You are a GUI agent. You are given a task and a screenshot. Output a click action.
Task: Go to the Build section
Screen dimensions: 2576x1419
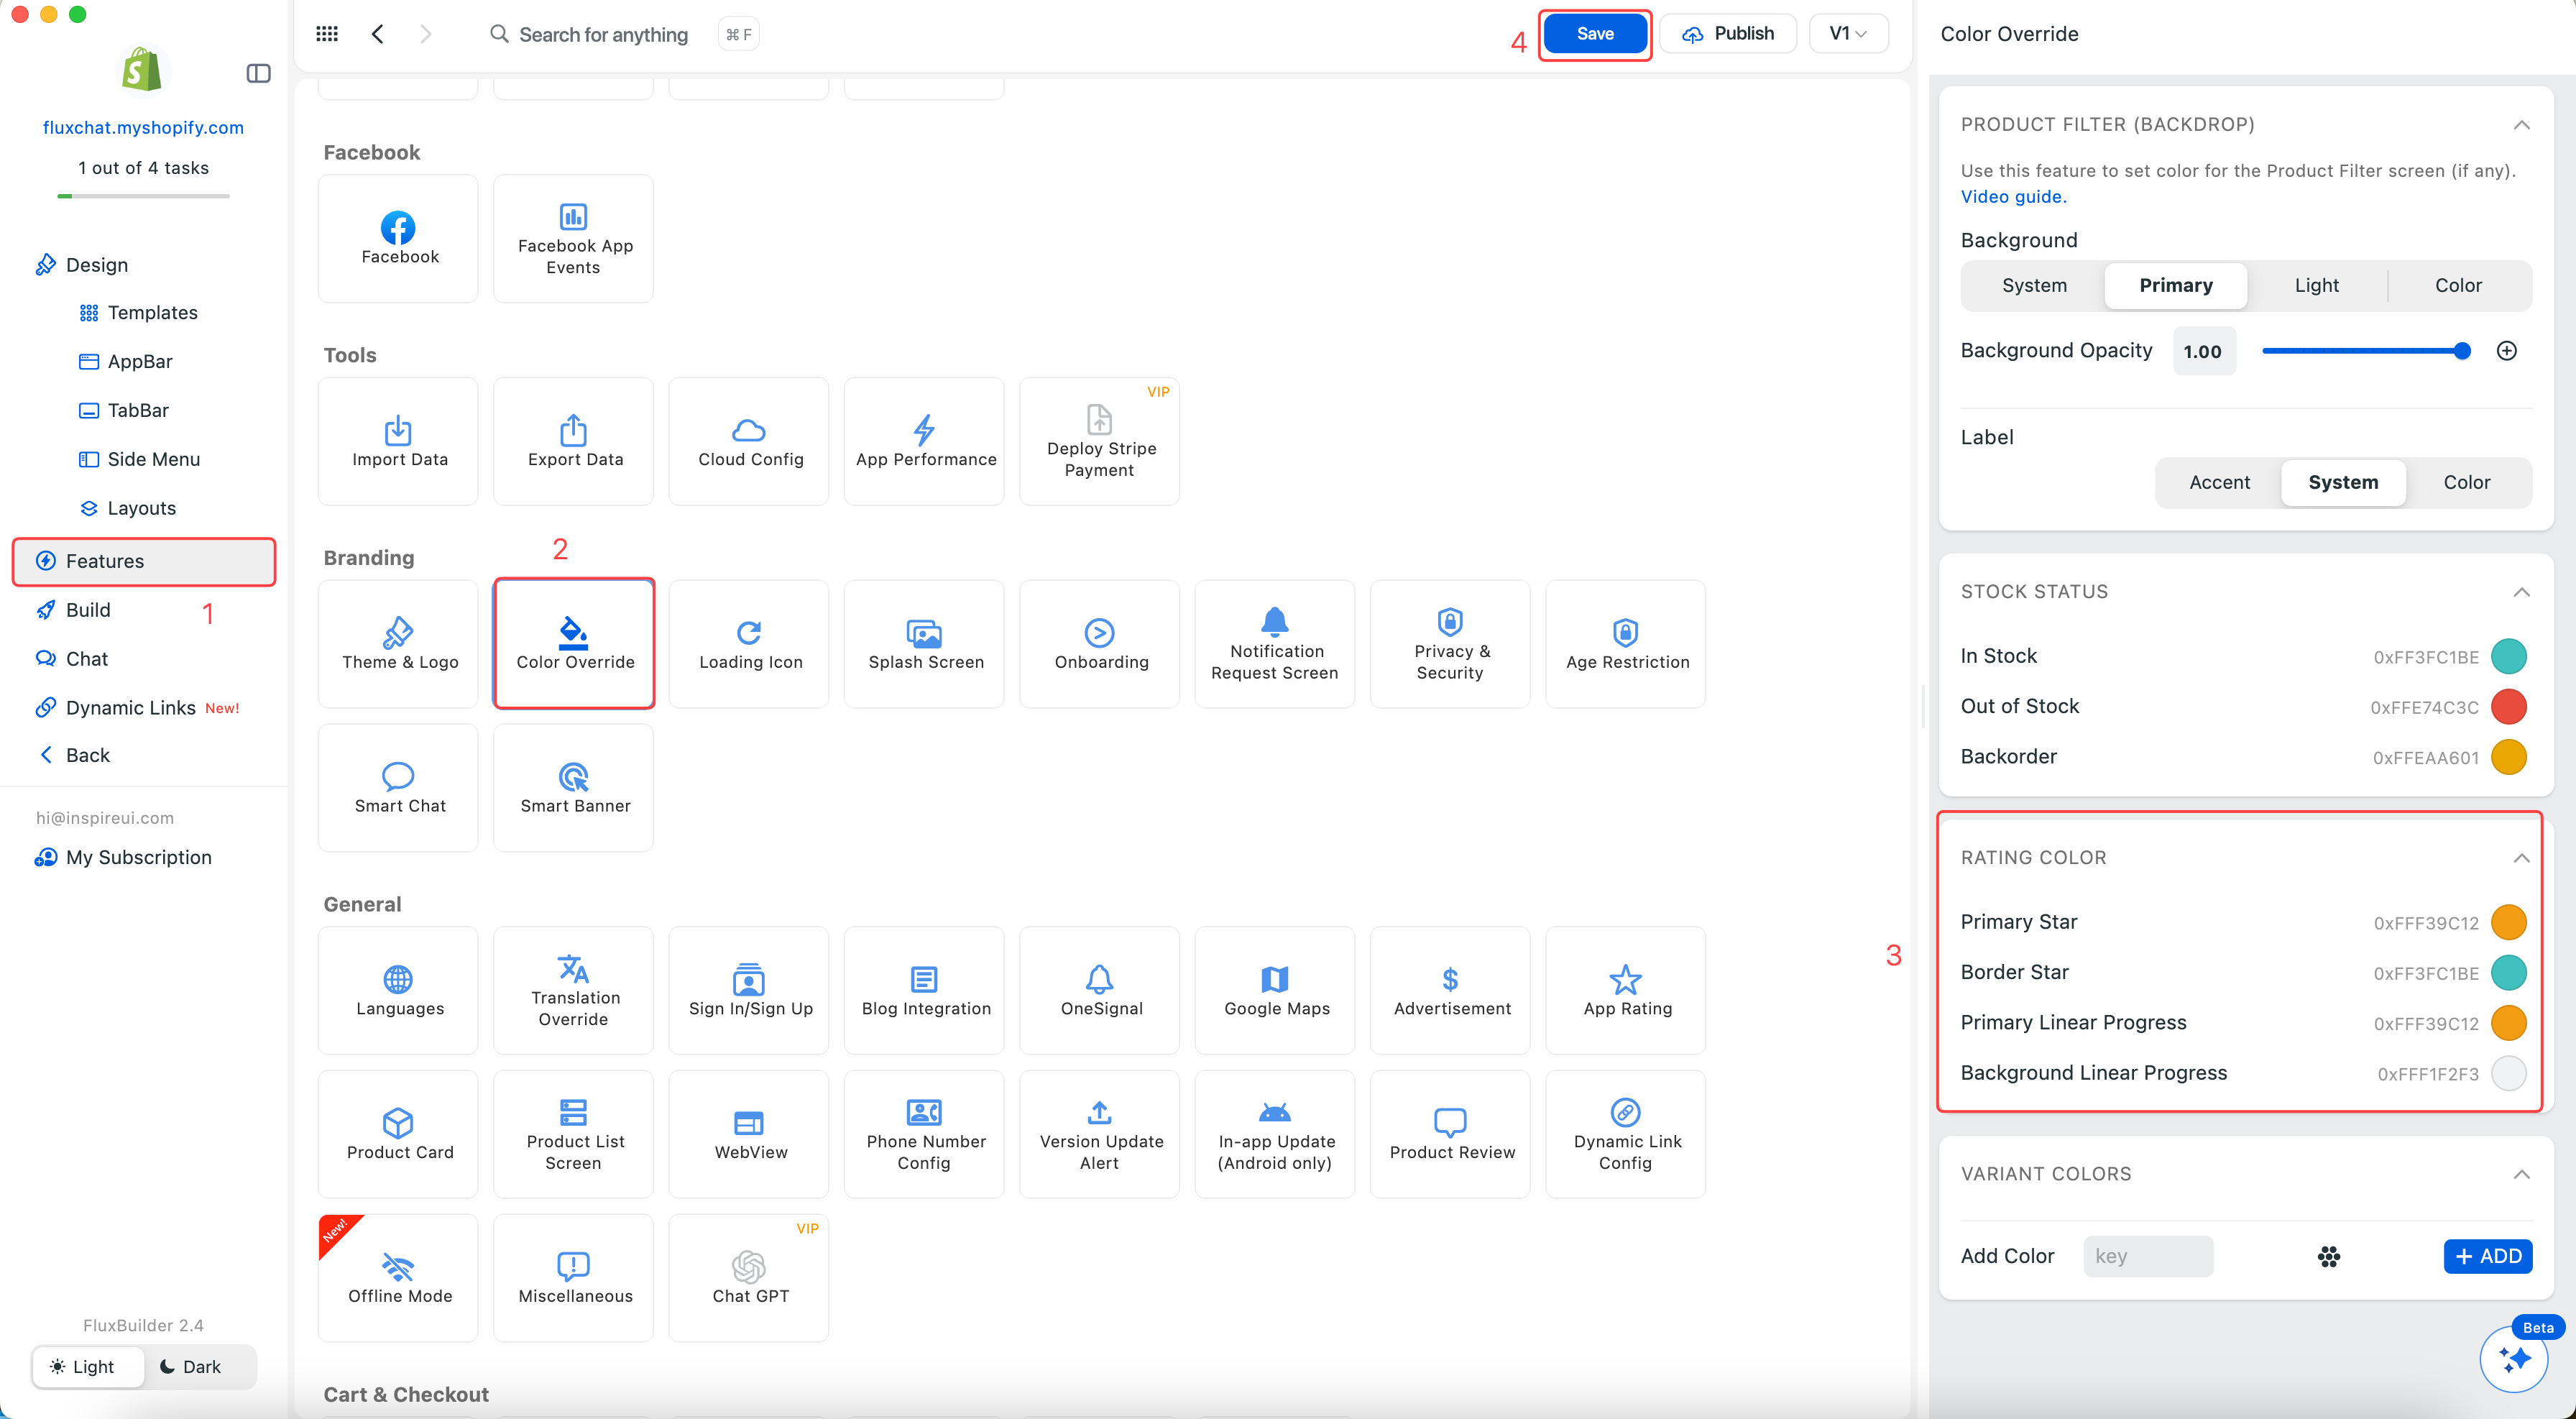point(88,610)
